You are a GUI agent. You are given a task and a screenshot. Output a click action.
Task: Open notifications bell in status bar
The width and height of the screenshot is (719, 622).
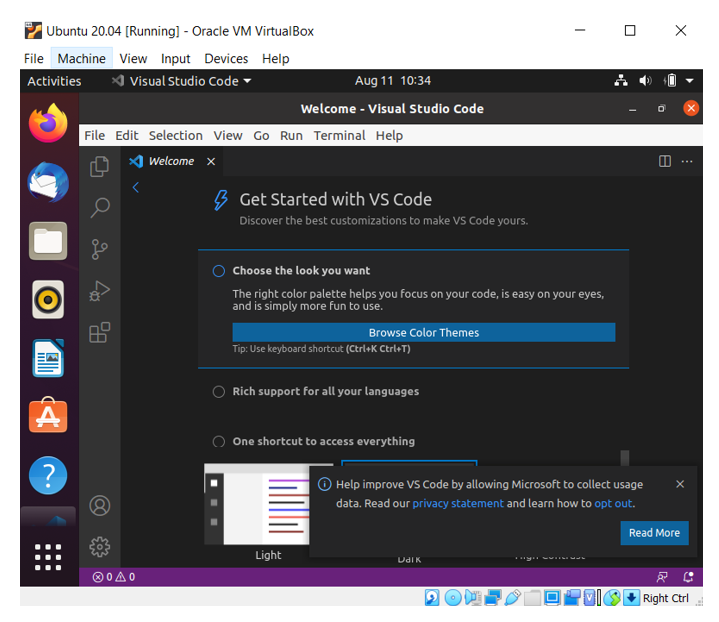[x=688, y=577]
